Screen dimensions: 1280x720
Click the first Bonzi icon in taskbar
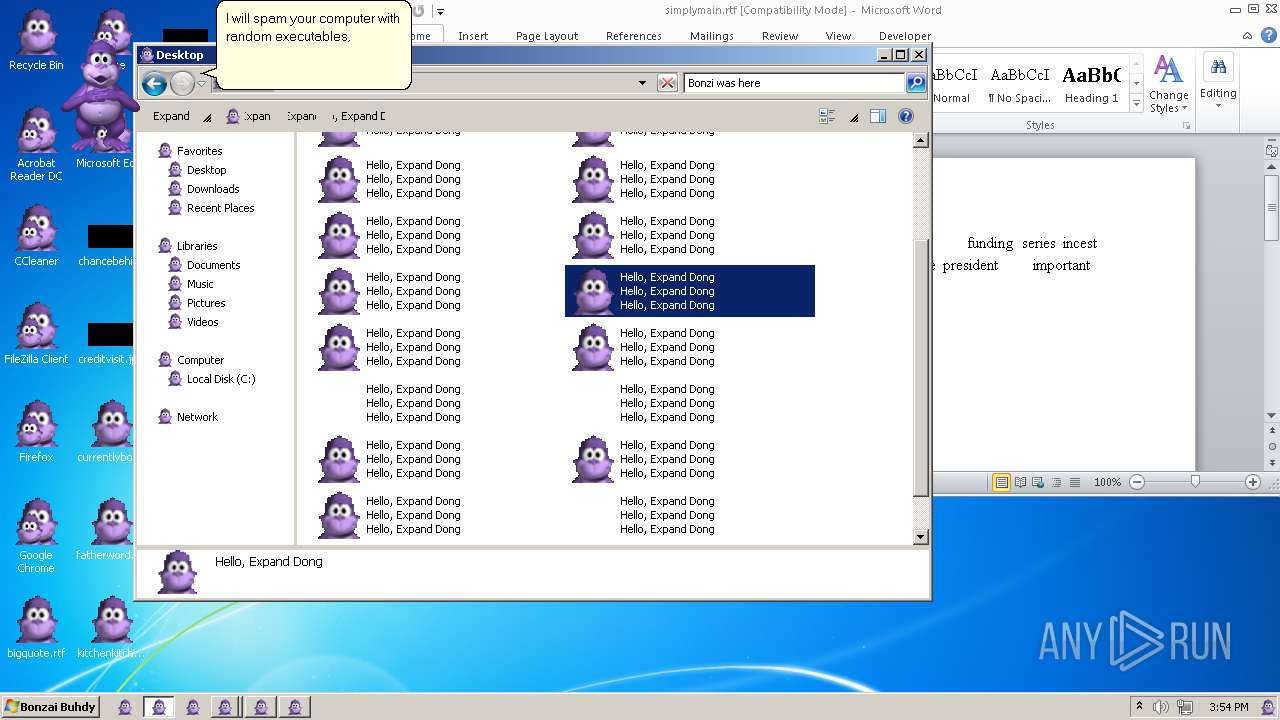click(x=125, y=707)
